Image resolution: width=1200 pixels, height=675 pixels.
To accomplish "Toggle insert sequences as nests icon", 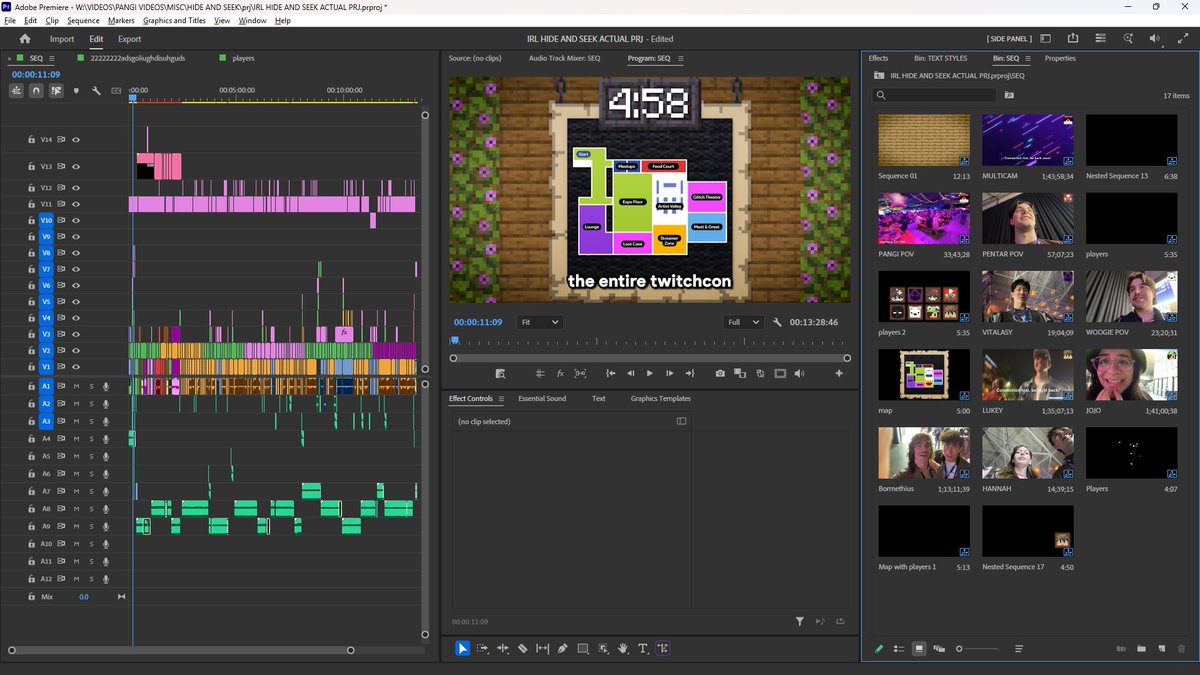I will (17, 91).
